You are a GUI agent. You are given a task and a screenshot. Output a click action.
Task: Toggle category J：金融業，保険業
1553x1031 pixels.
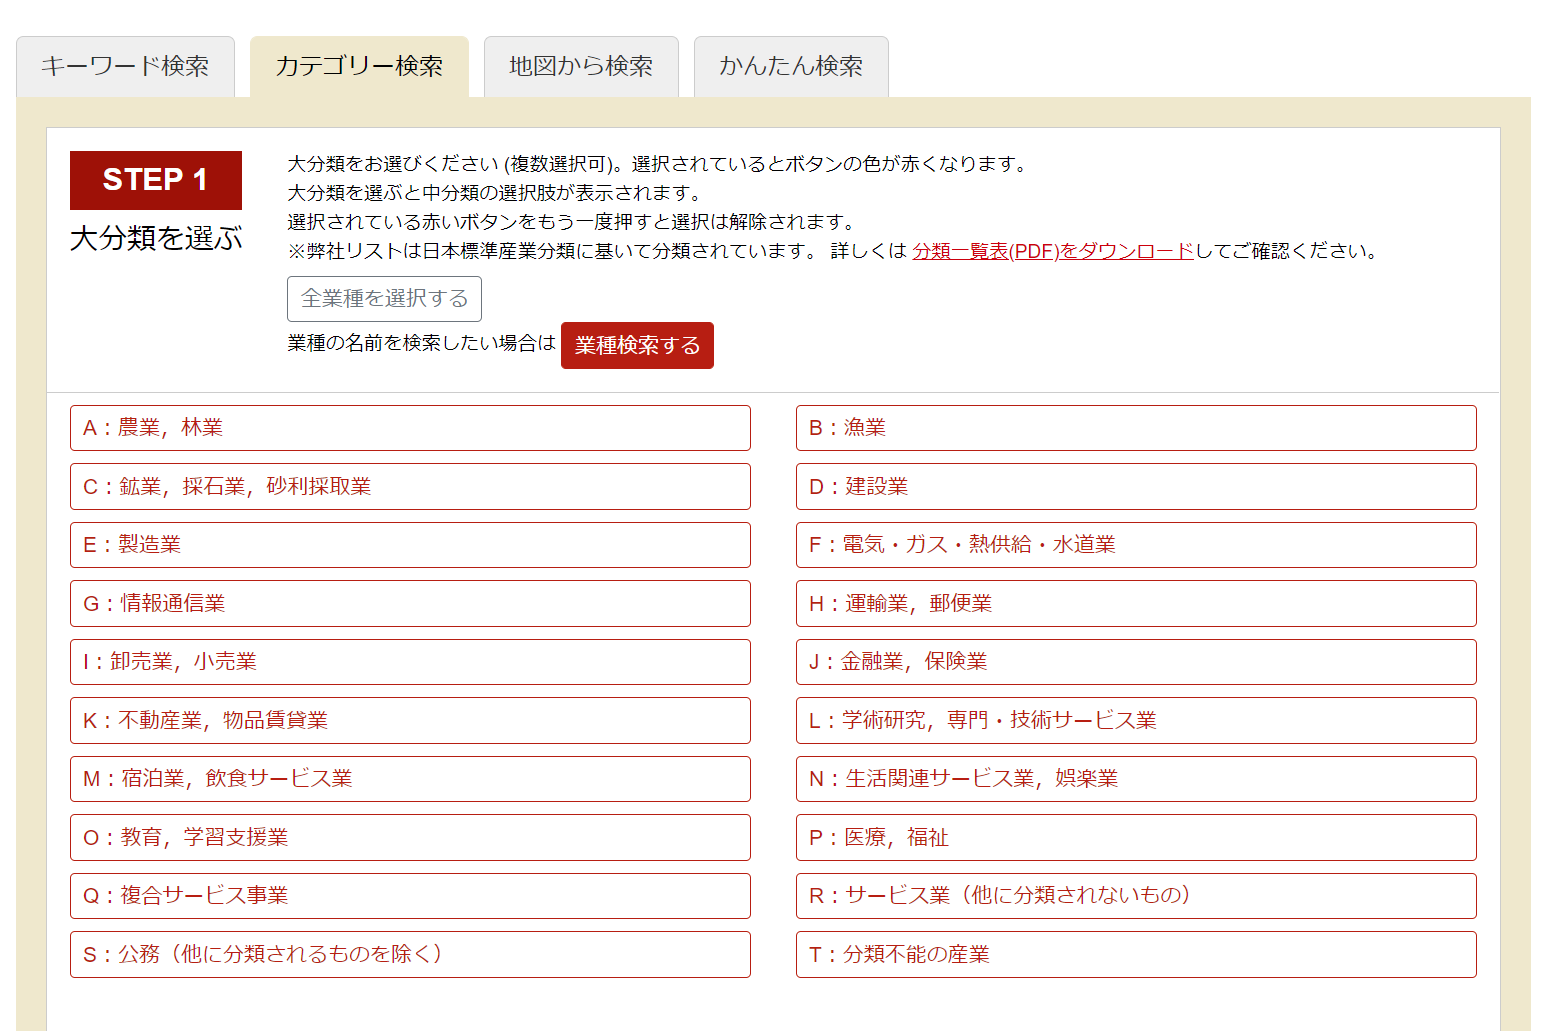point(1135,662)
